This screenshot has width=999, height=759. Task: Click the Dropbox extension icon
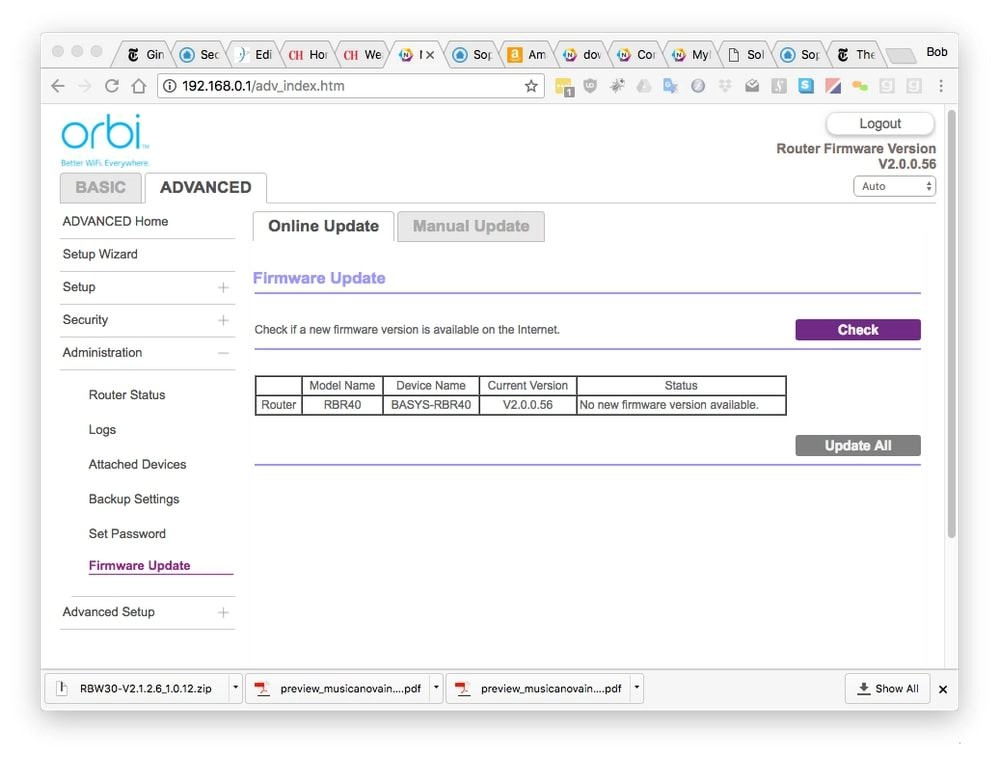[725, 86]
